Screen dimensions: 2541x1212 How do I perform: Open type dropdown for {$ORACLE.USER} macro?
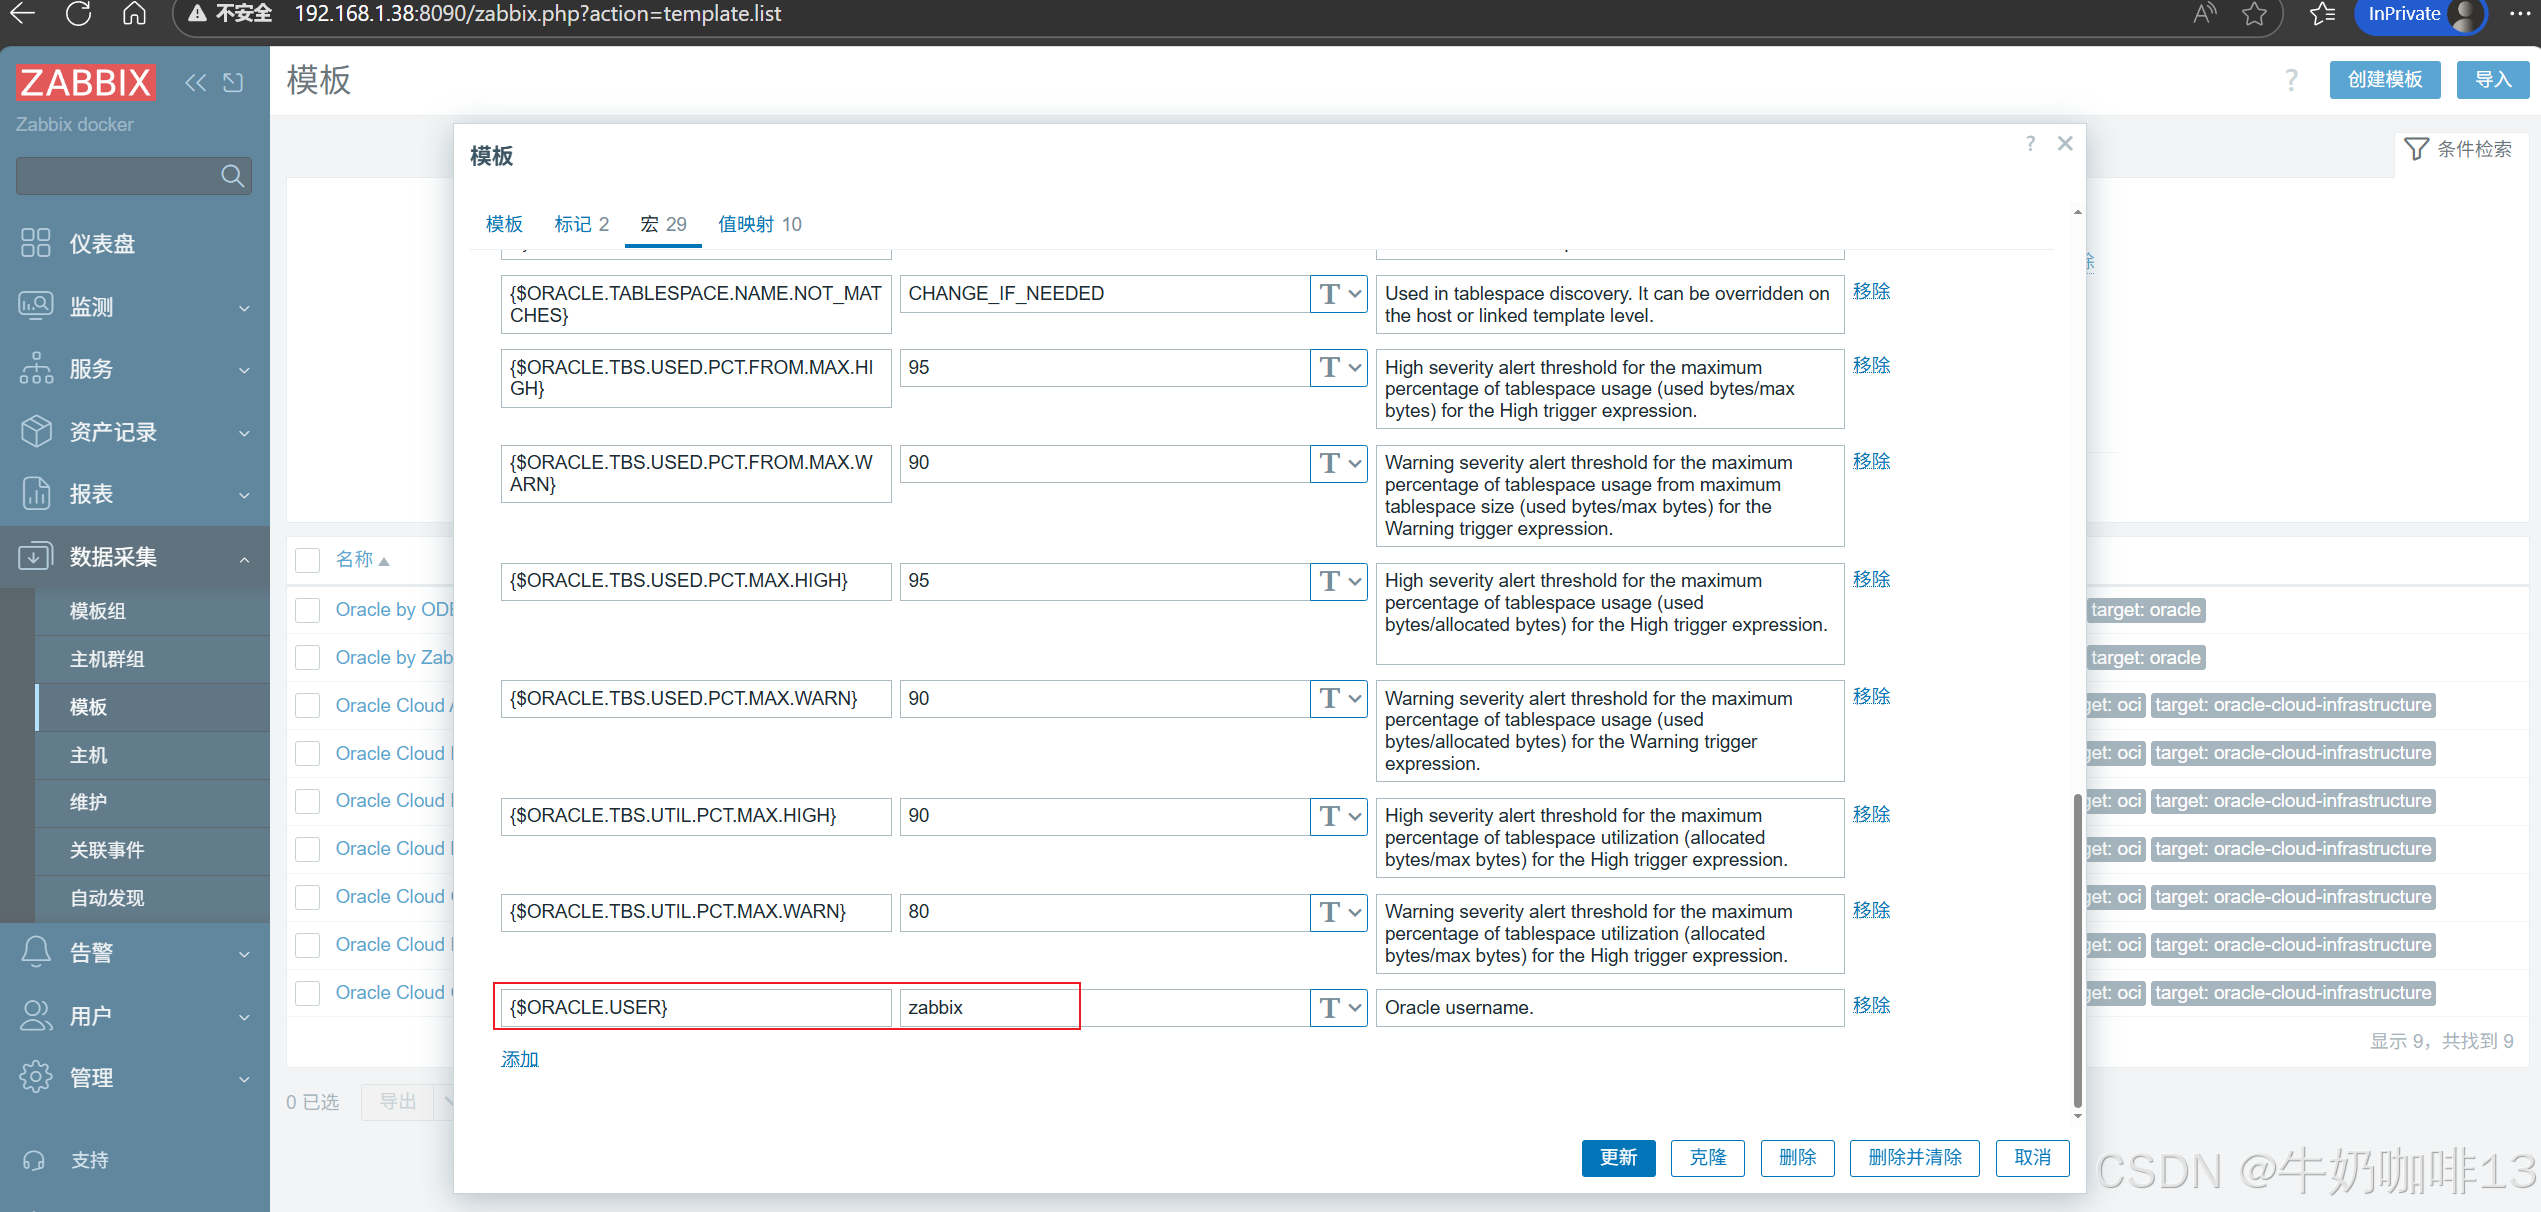coord(1339,1008)
